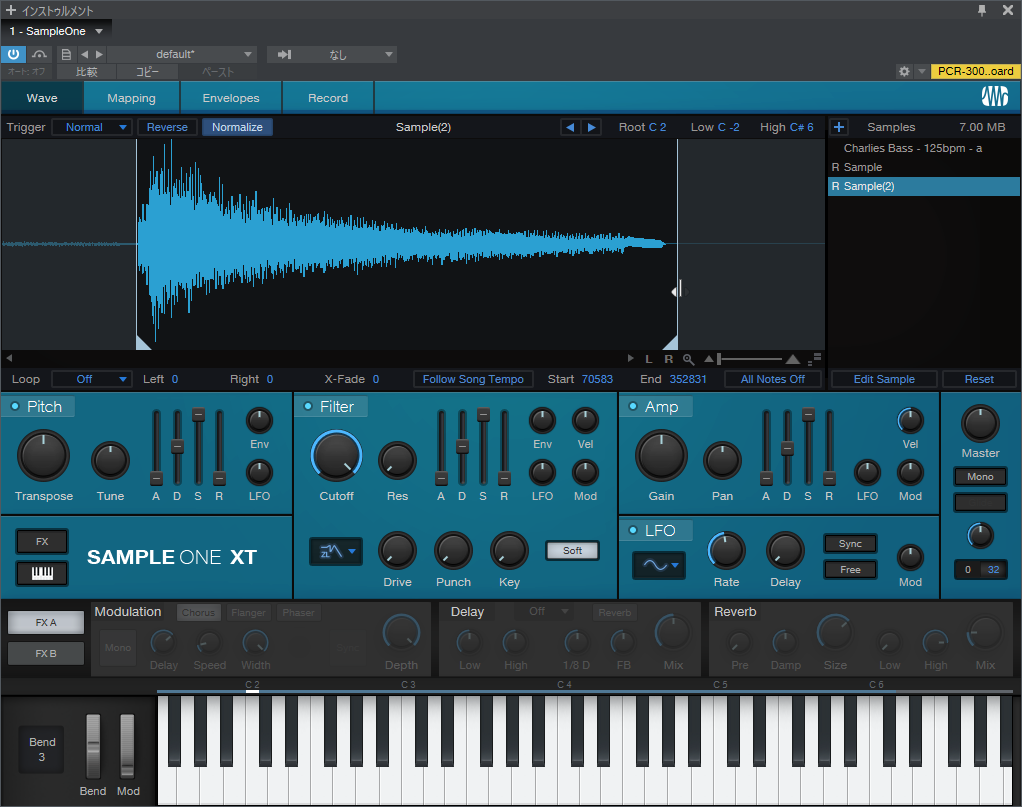Toggle the FX panel button
This screenshot has width=1022, height=807.
tap(42, 542)
